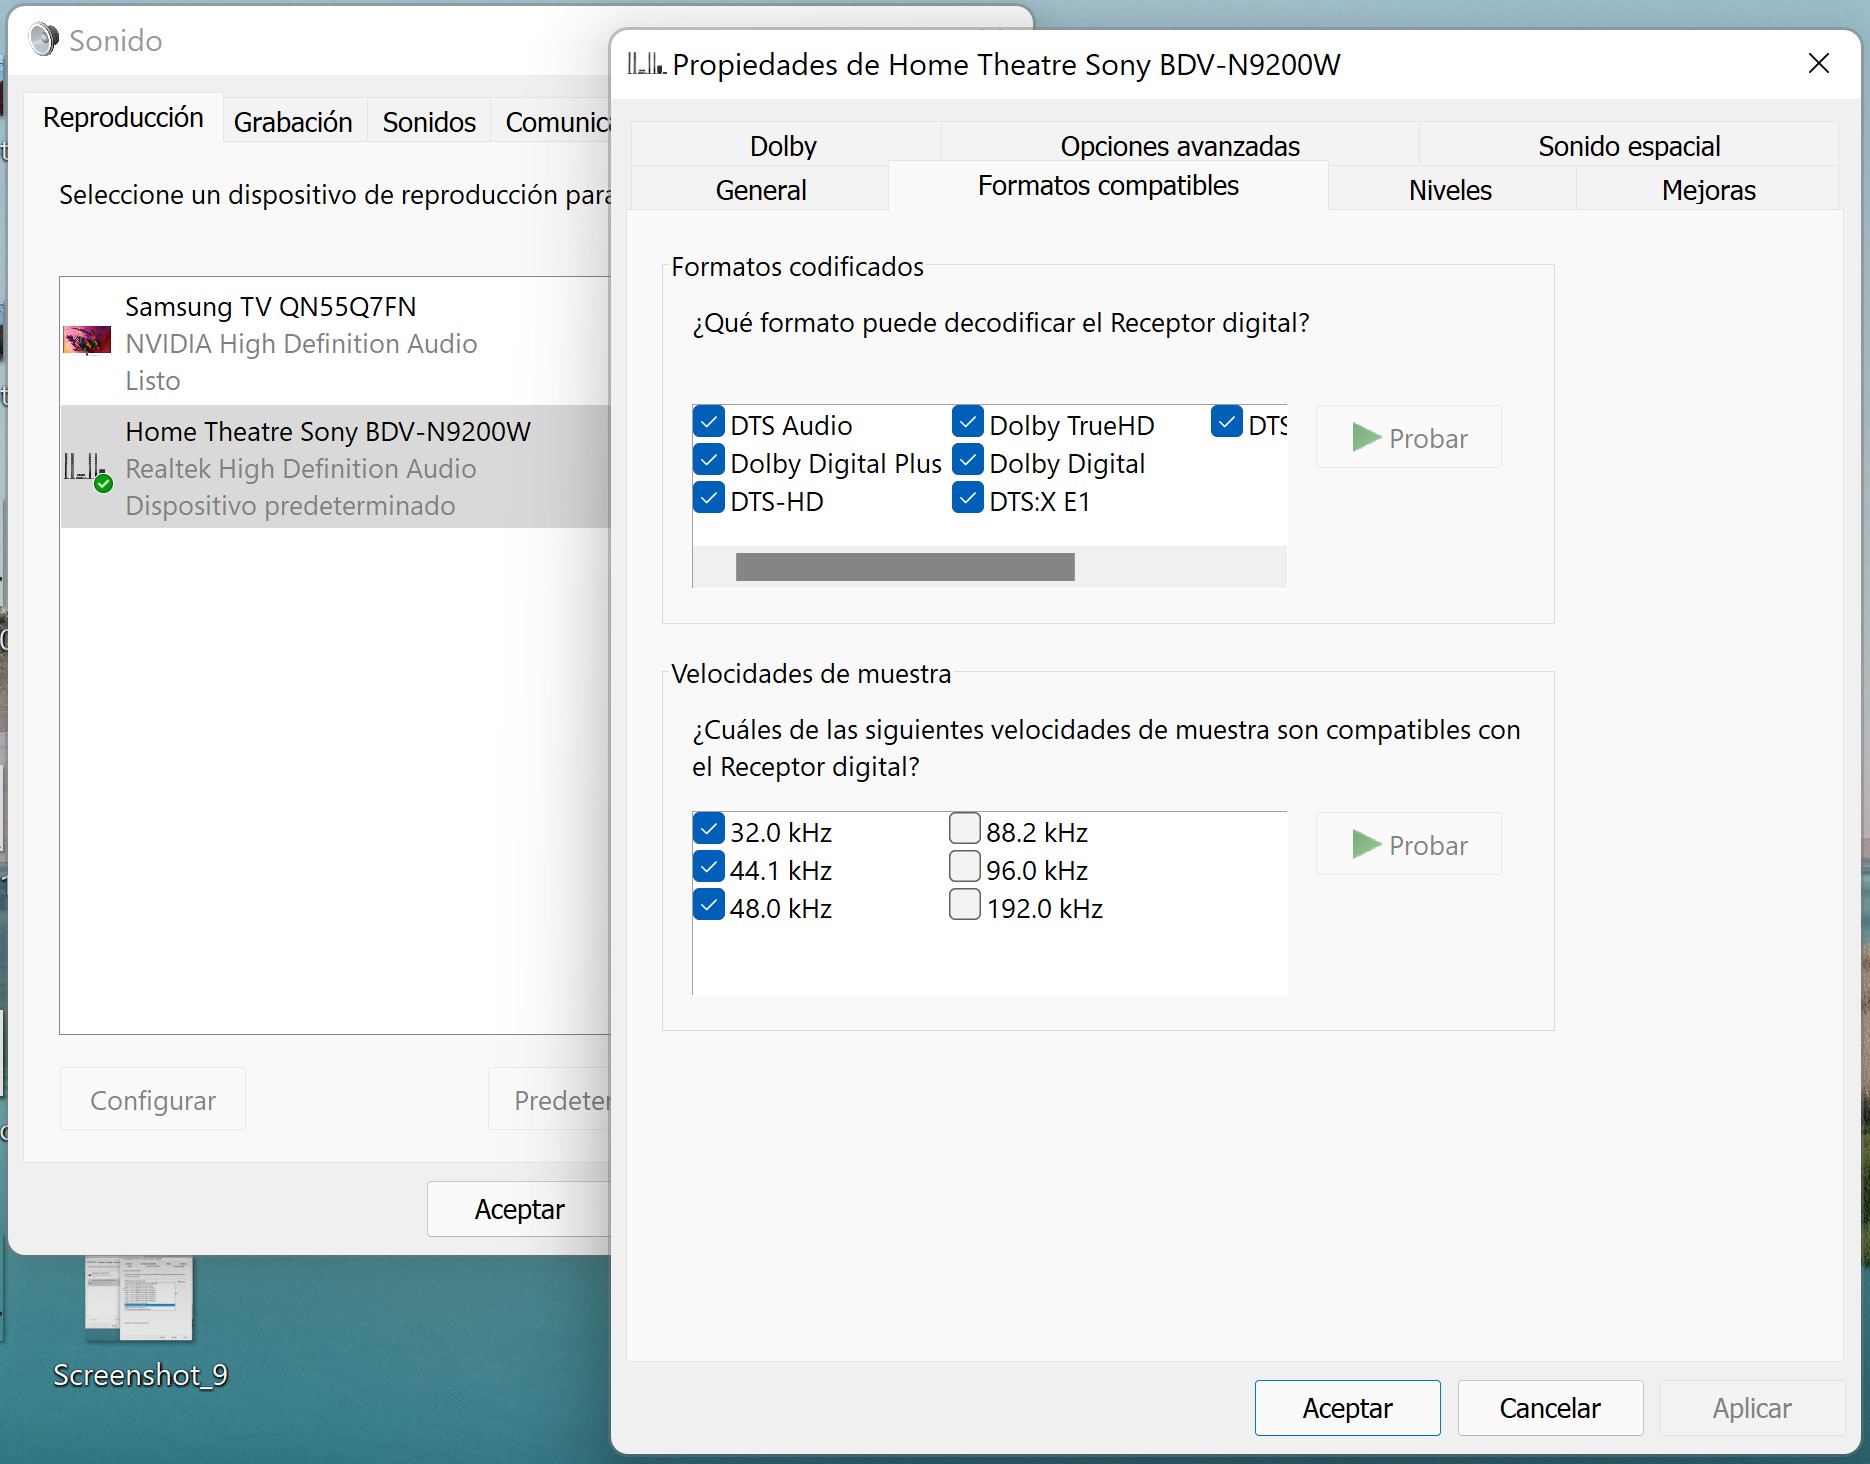This screenshot has height=1464, width=1870.
Task: Uncheck the Dolby Digital Plus format
Action: (709, 460)
